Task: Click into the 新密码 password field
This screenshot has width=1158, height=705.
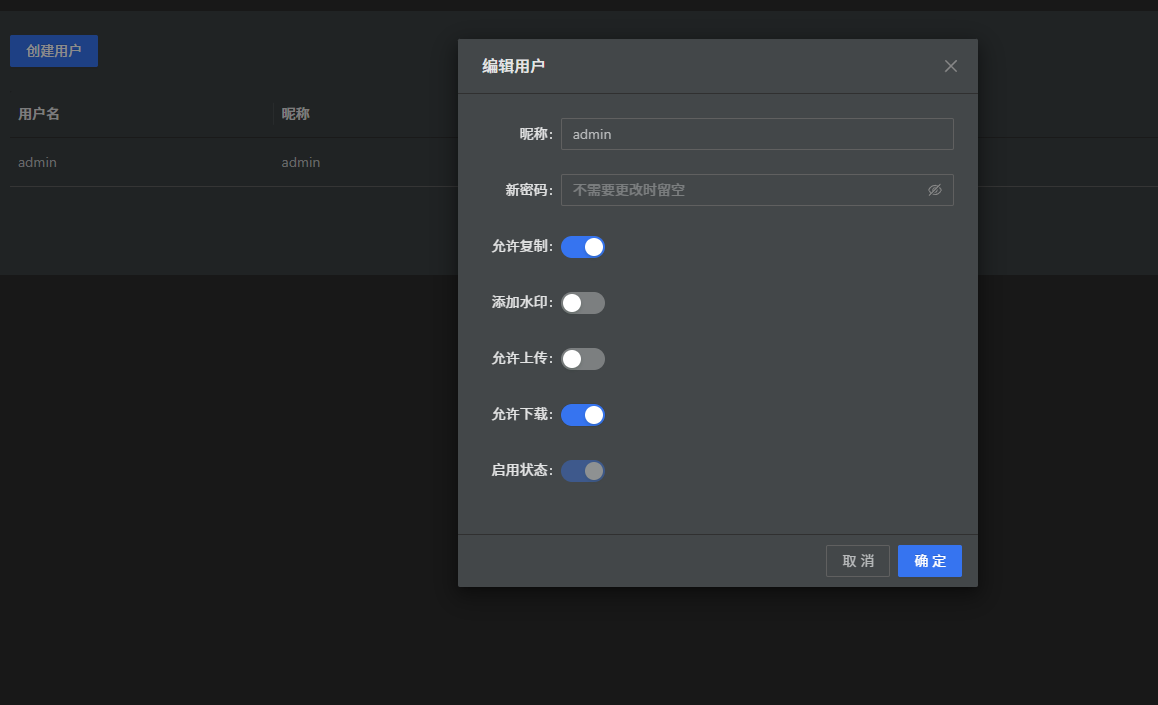Action: click(x=745, y=190)
